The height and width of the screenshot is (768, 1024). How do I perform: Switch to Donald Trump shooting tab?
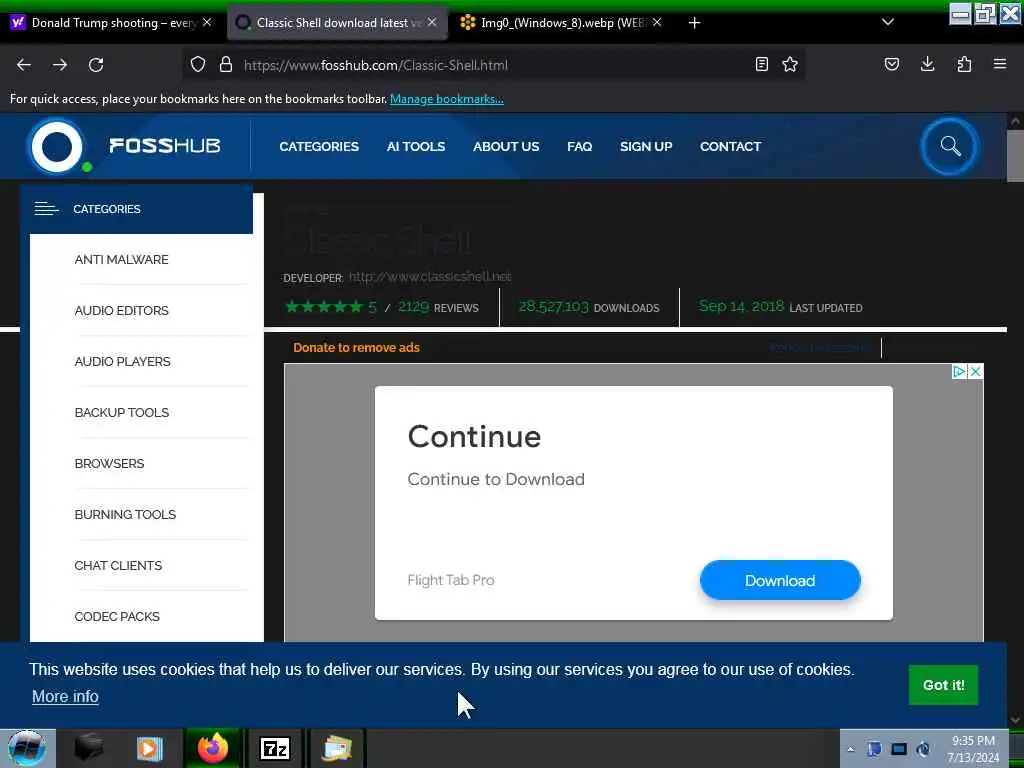coord(111,23)
